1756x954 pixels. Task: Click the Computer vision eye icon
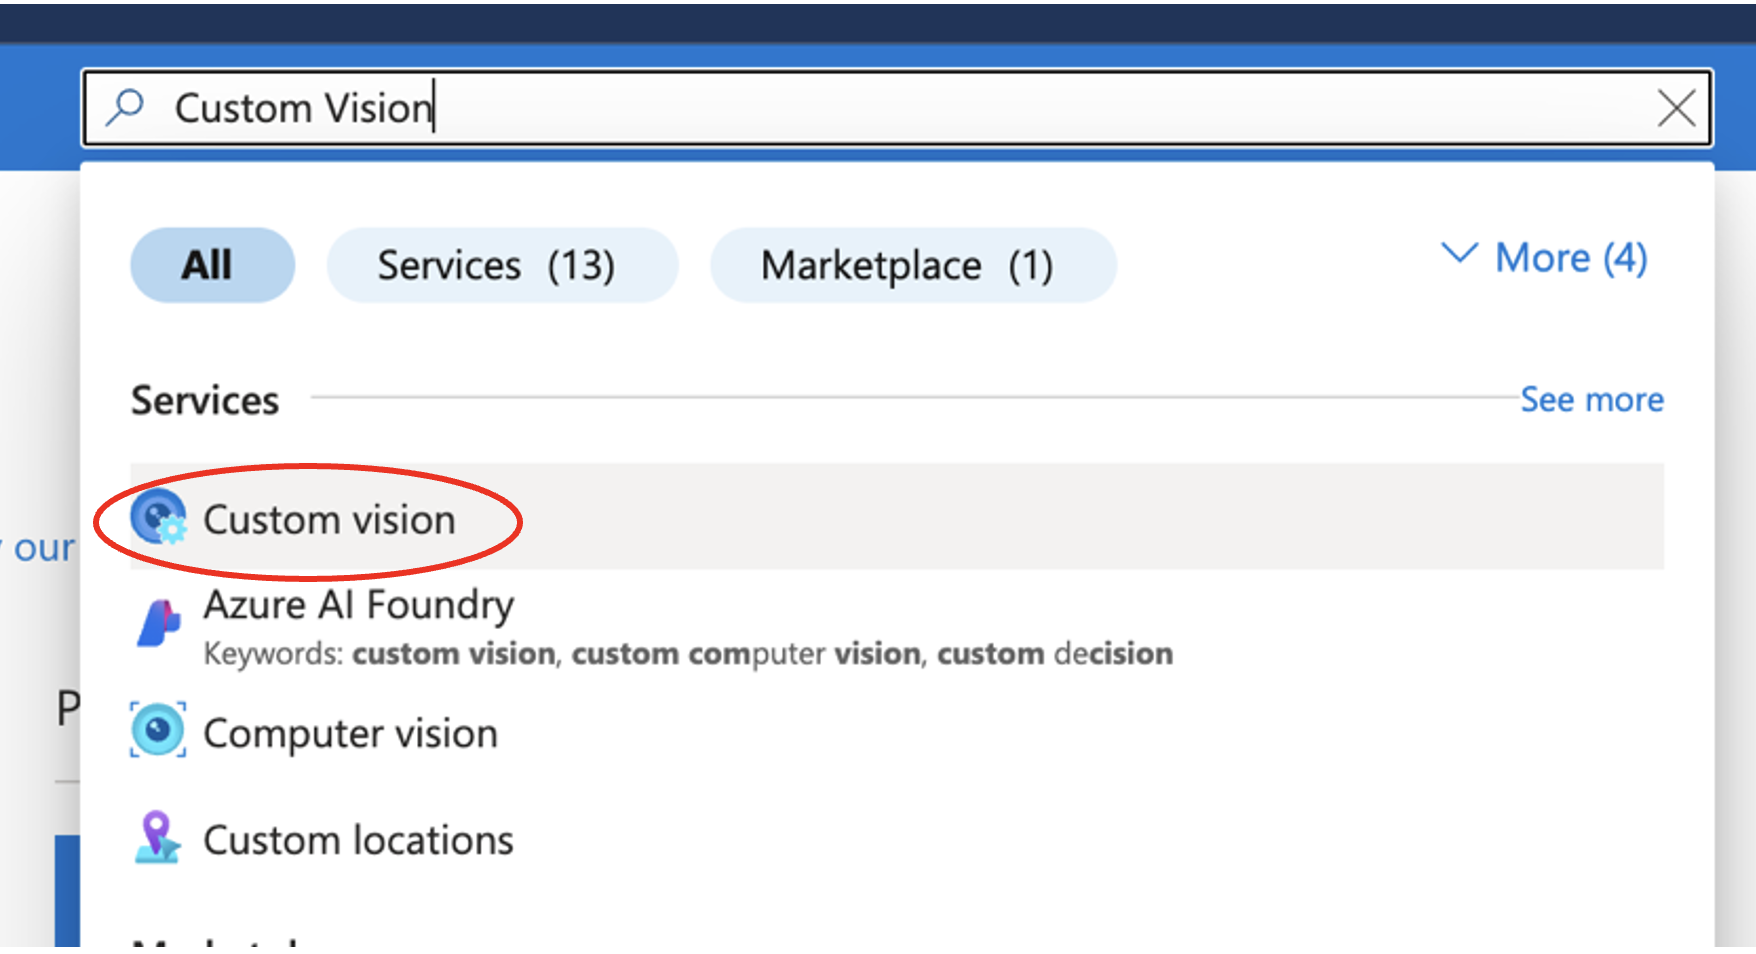(158, 731)
